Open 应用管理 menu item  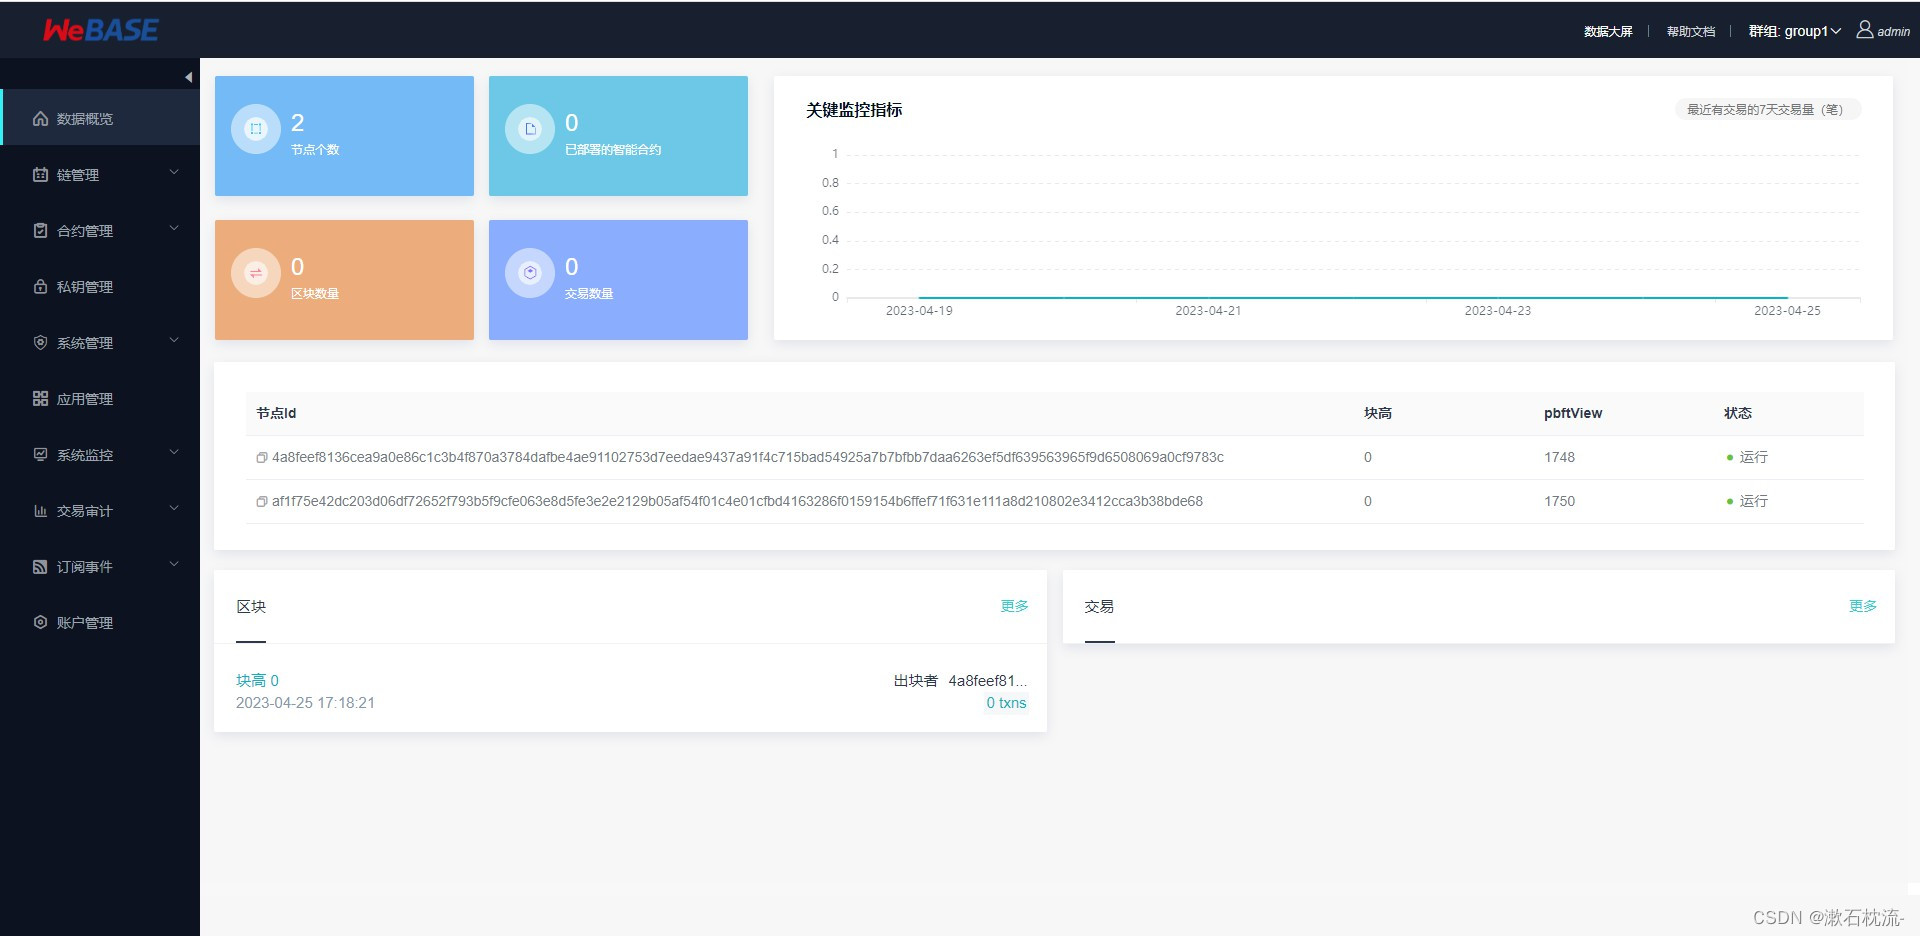[x=100, y=399]
